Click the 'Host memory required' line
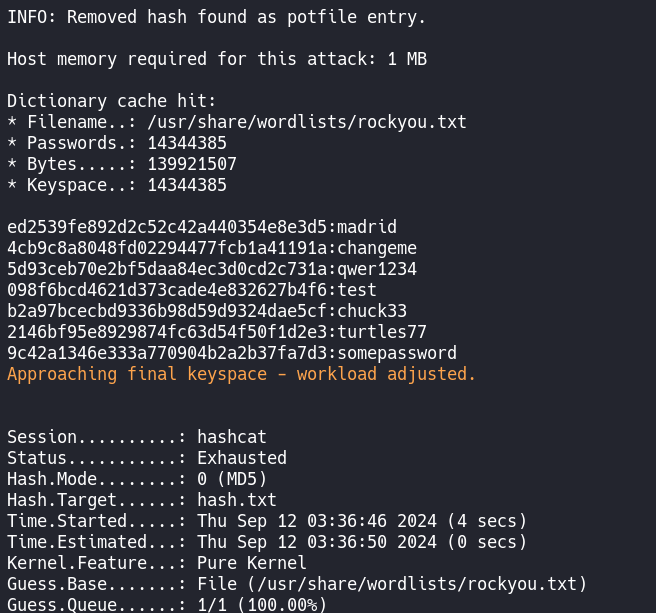The image size is (656, 613). [x=216, y=59]
